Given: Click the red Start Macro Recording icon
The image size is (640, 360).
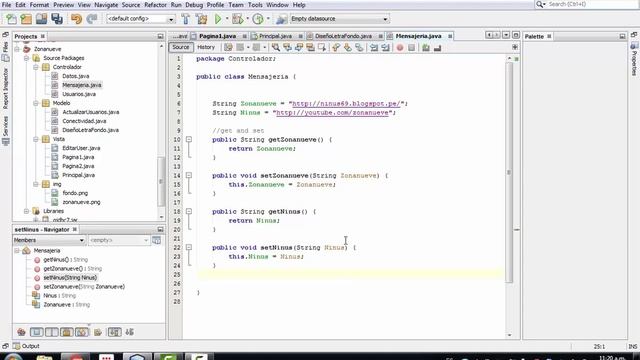Looking at the screenshot, I should pyautogui.click(x=400, y=48).
